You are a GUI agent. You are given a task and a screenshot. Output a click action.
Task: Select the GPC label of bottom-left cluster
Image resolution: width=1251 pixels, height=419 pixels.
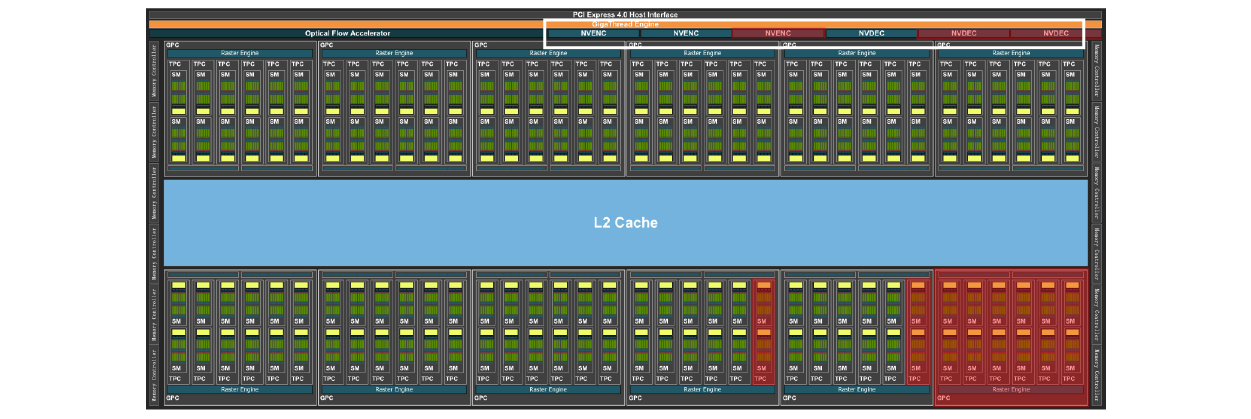click(x=171, y=398)
